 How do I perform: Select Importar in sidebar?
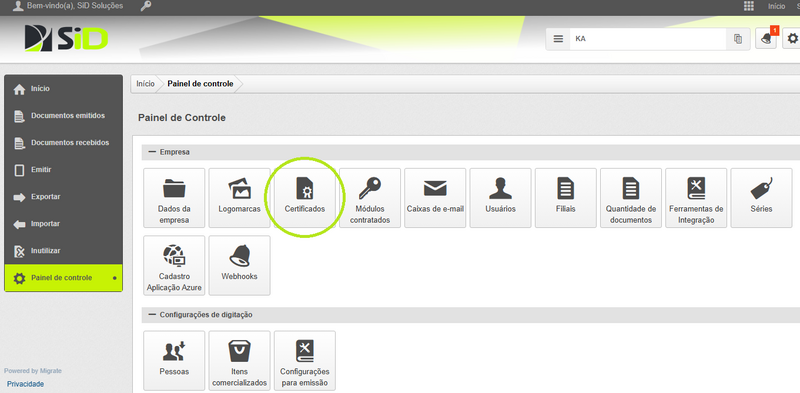(63, 224)
